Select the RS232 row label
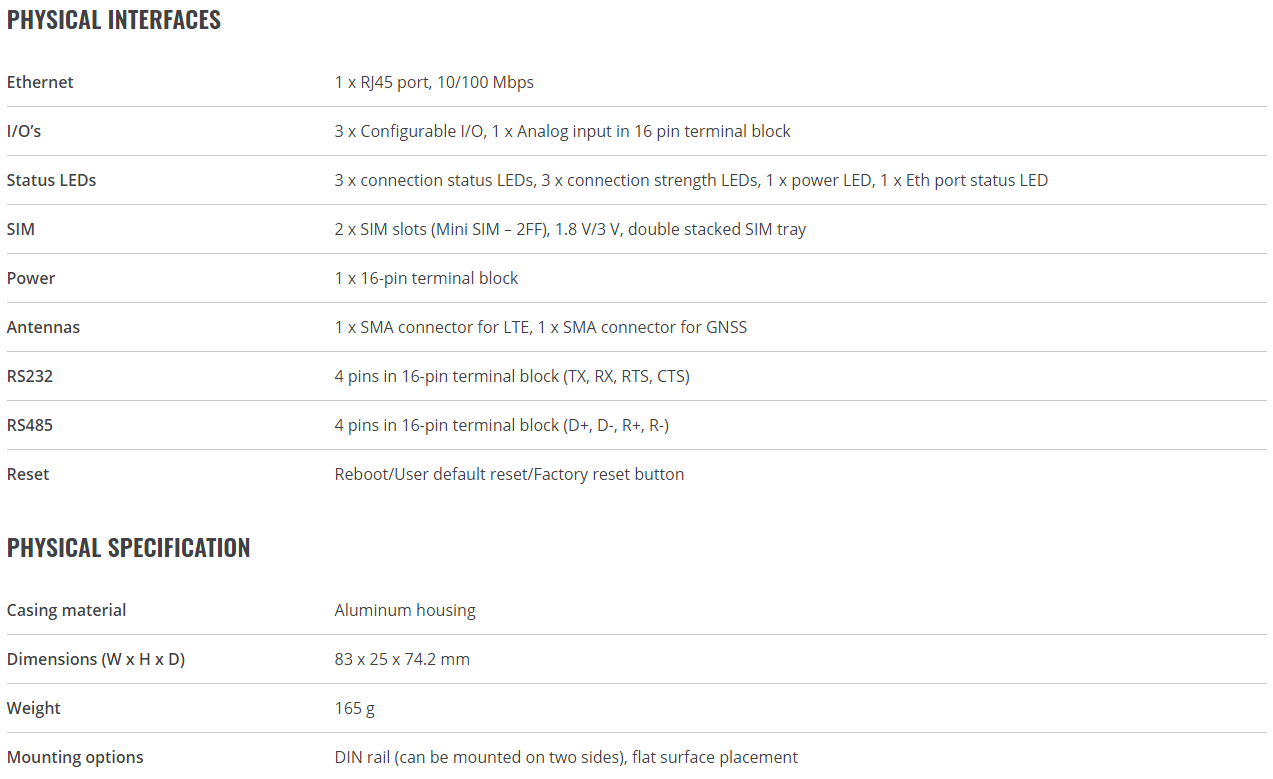This screenshot has height=779, width=1273. point(30,376)
